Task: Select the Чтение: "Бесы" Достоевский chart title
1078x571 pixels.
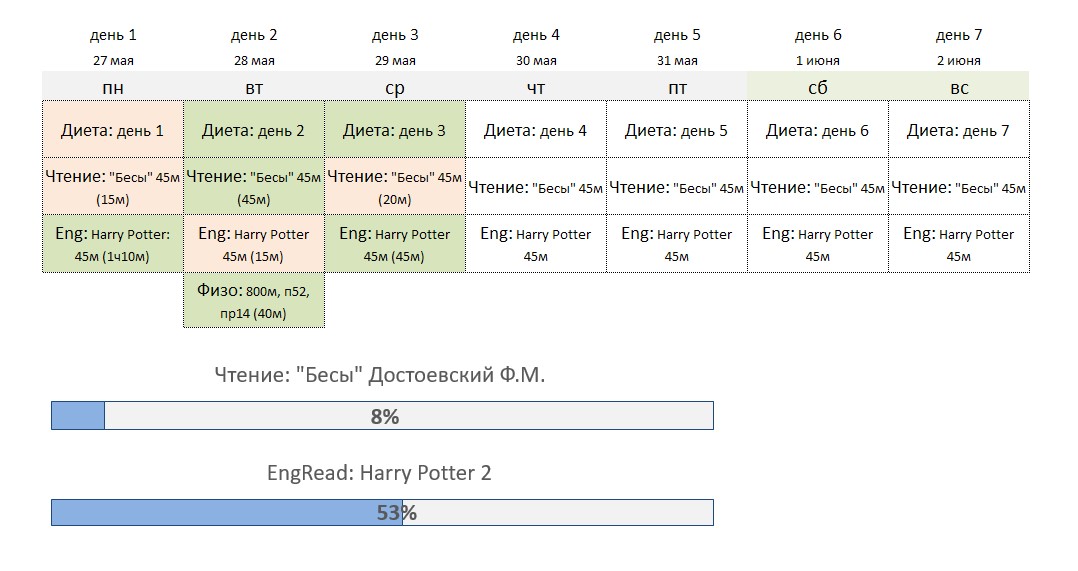Action: 380,374
